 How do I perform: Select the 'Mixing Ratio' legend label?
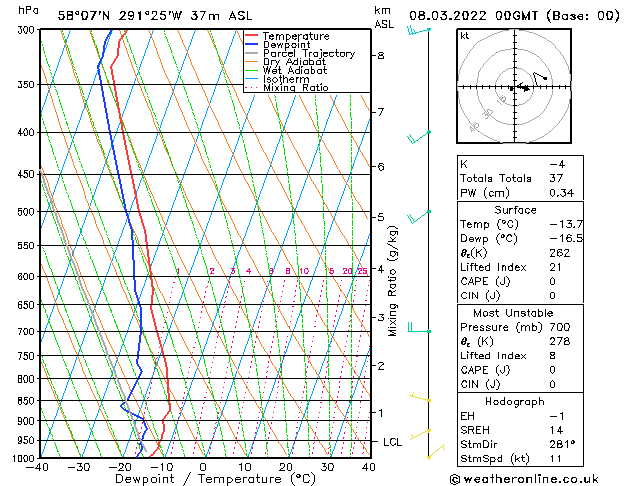coord(296,87)
